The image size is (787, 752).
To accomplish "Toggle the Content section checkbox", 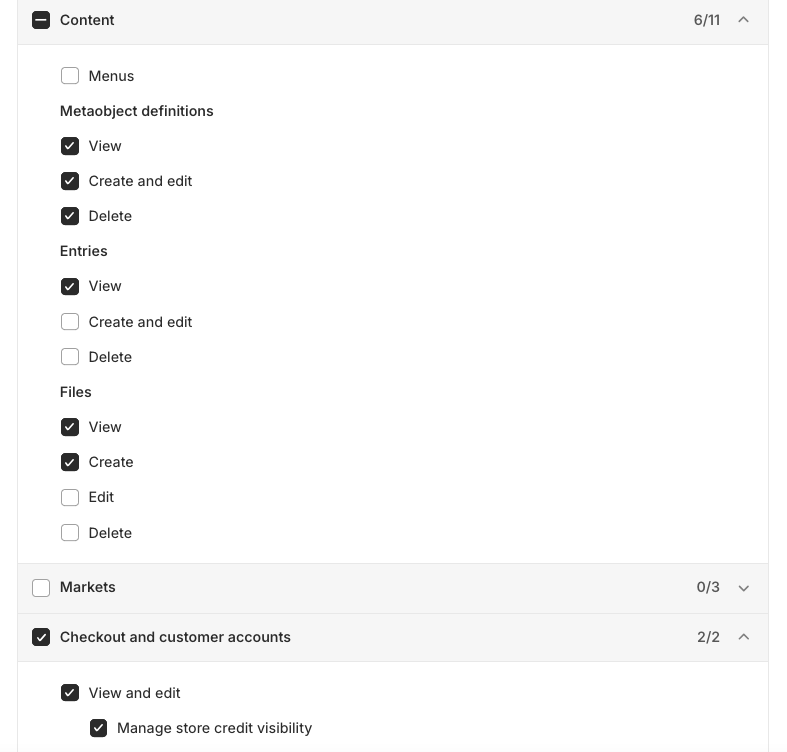I will click(x=41, y=20).
